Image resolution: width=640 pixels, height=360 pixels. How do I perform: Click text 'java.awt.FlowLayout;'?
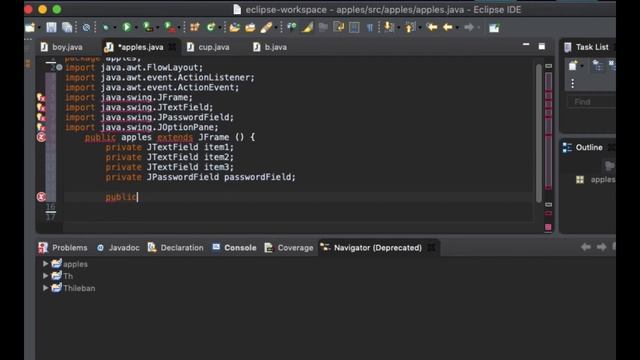click(152, 67)
